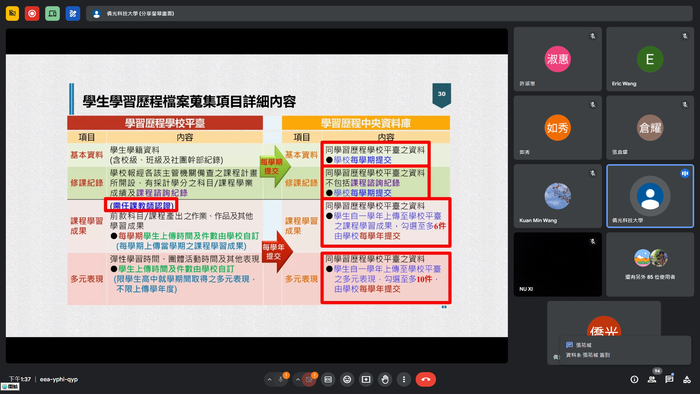Click the participant count badge above people icon
The image size is (700, 394).
[x=657, y=371]
